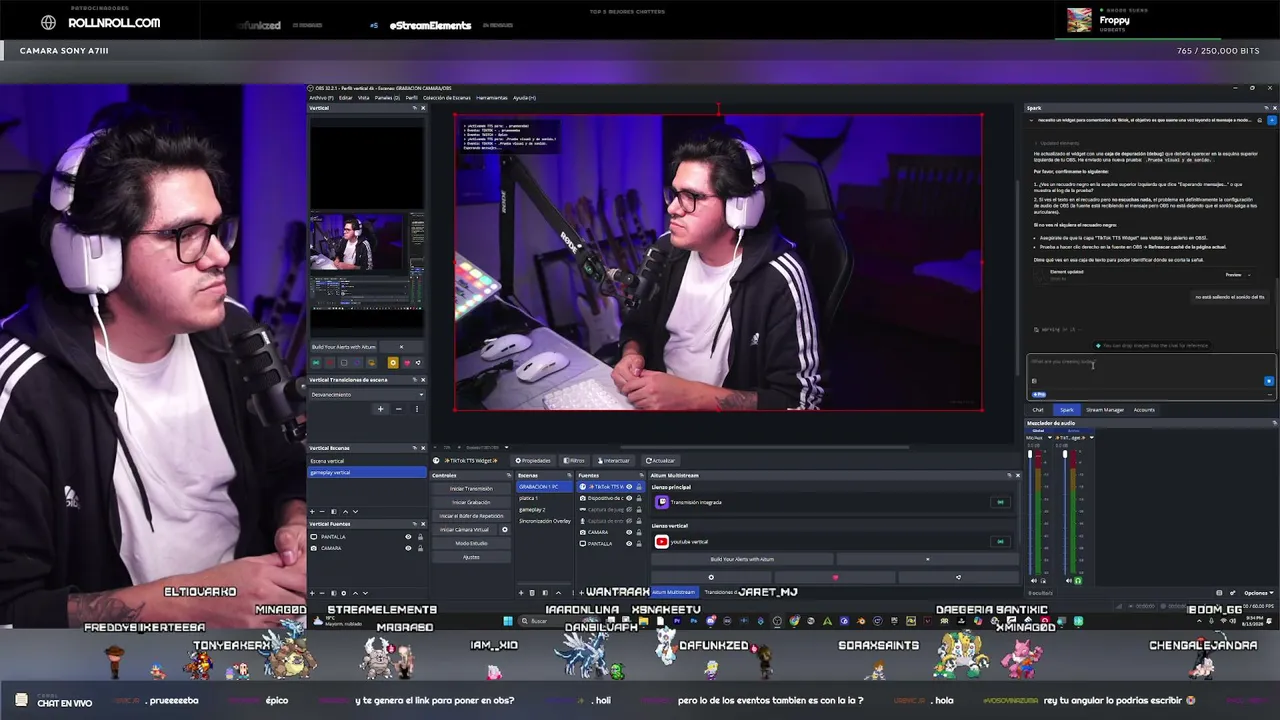1280x720 pixels.
Task: Mute the Mic/Aux channel
Action: click(x=1033, y=580)
